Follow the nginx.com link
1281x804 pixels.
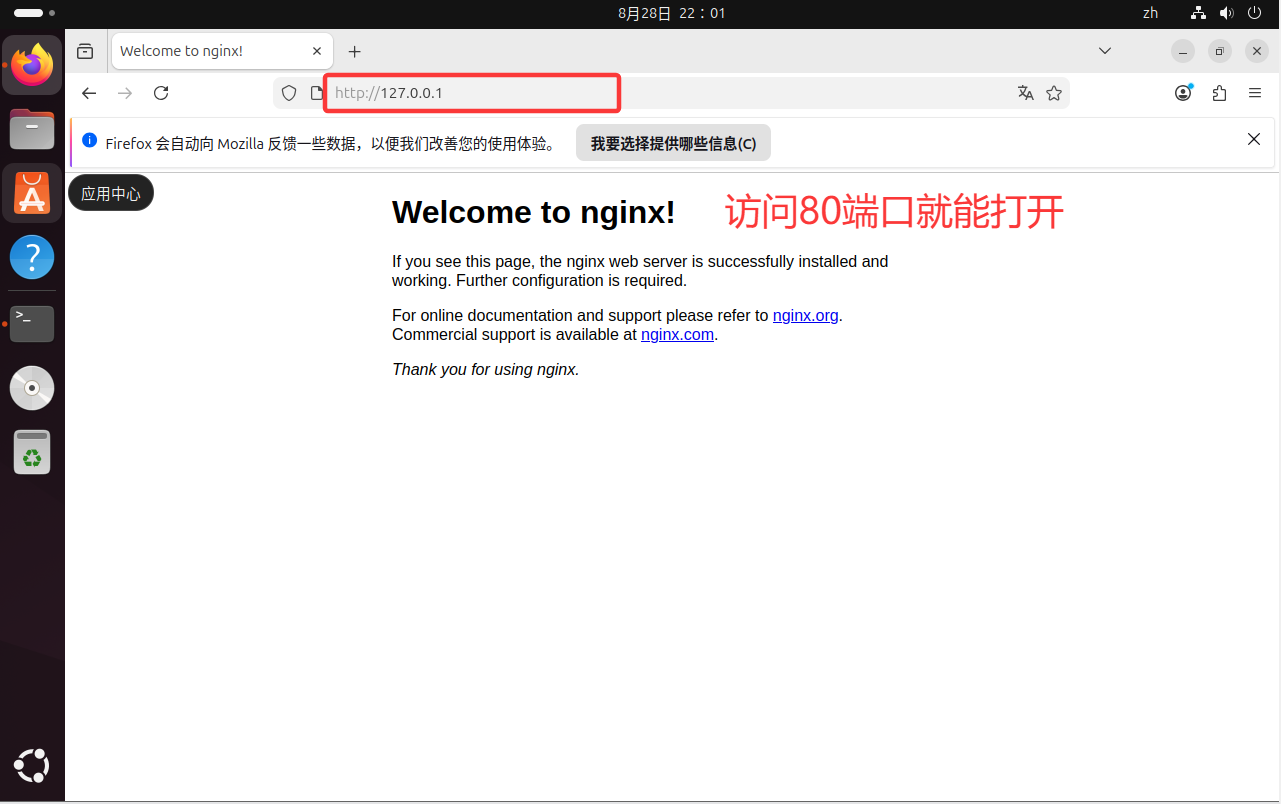point(677,335)
